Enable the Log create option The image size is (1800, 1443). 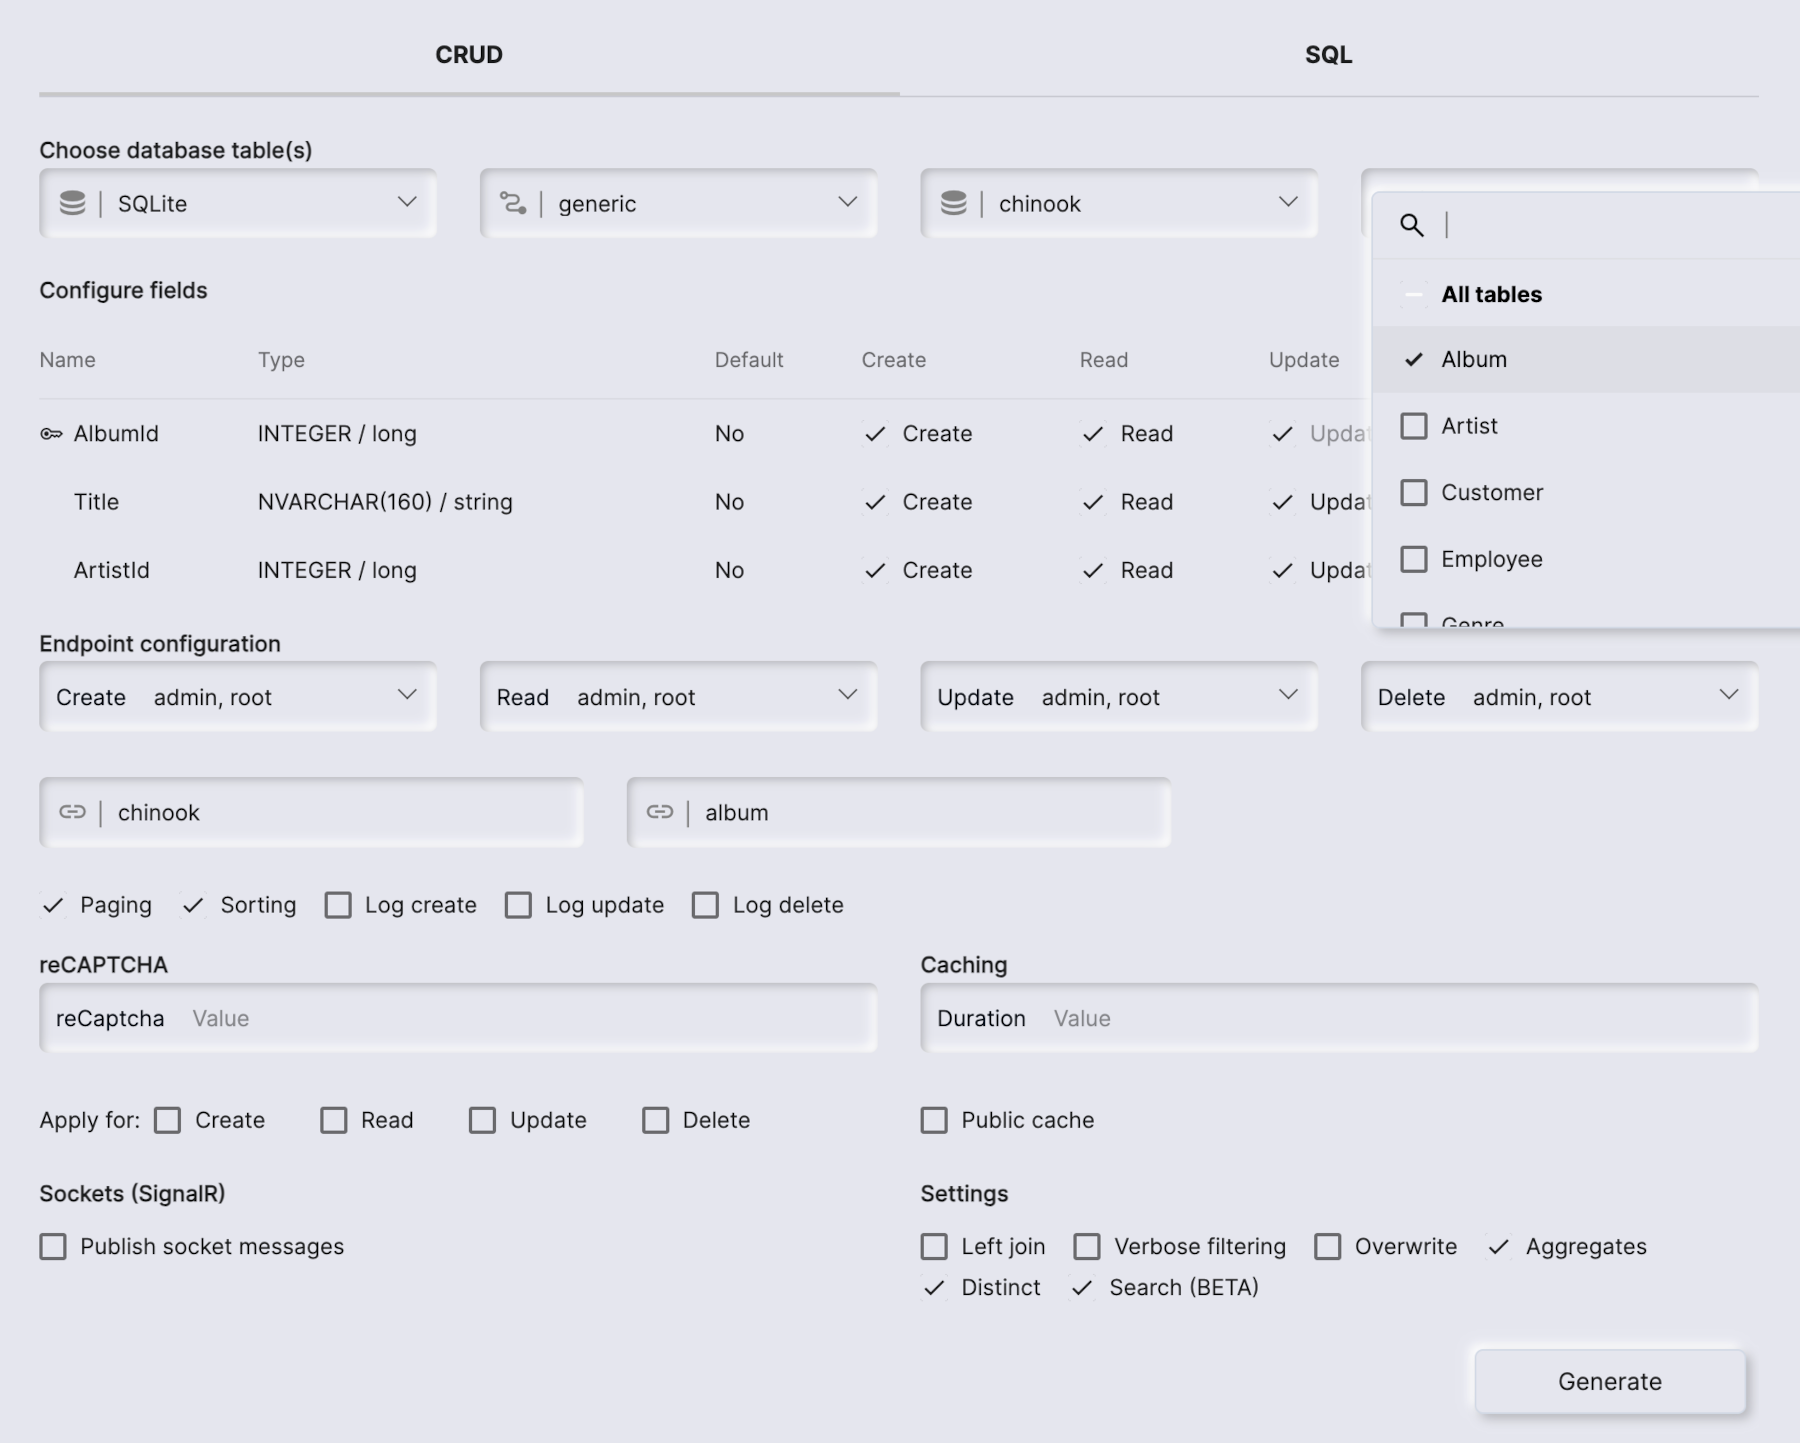click(x=338, y=904)
